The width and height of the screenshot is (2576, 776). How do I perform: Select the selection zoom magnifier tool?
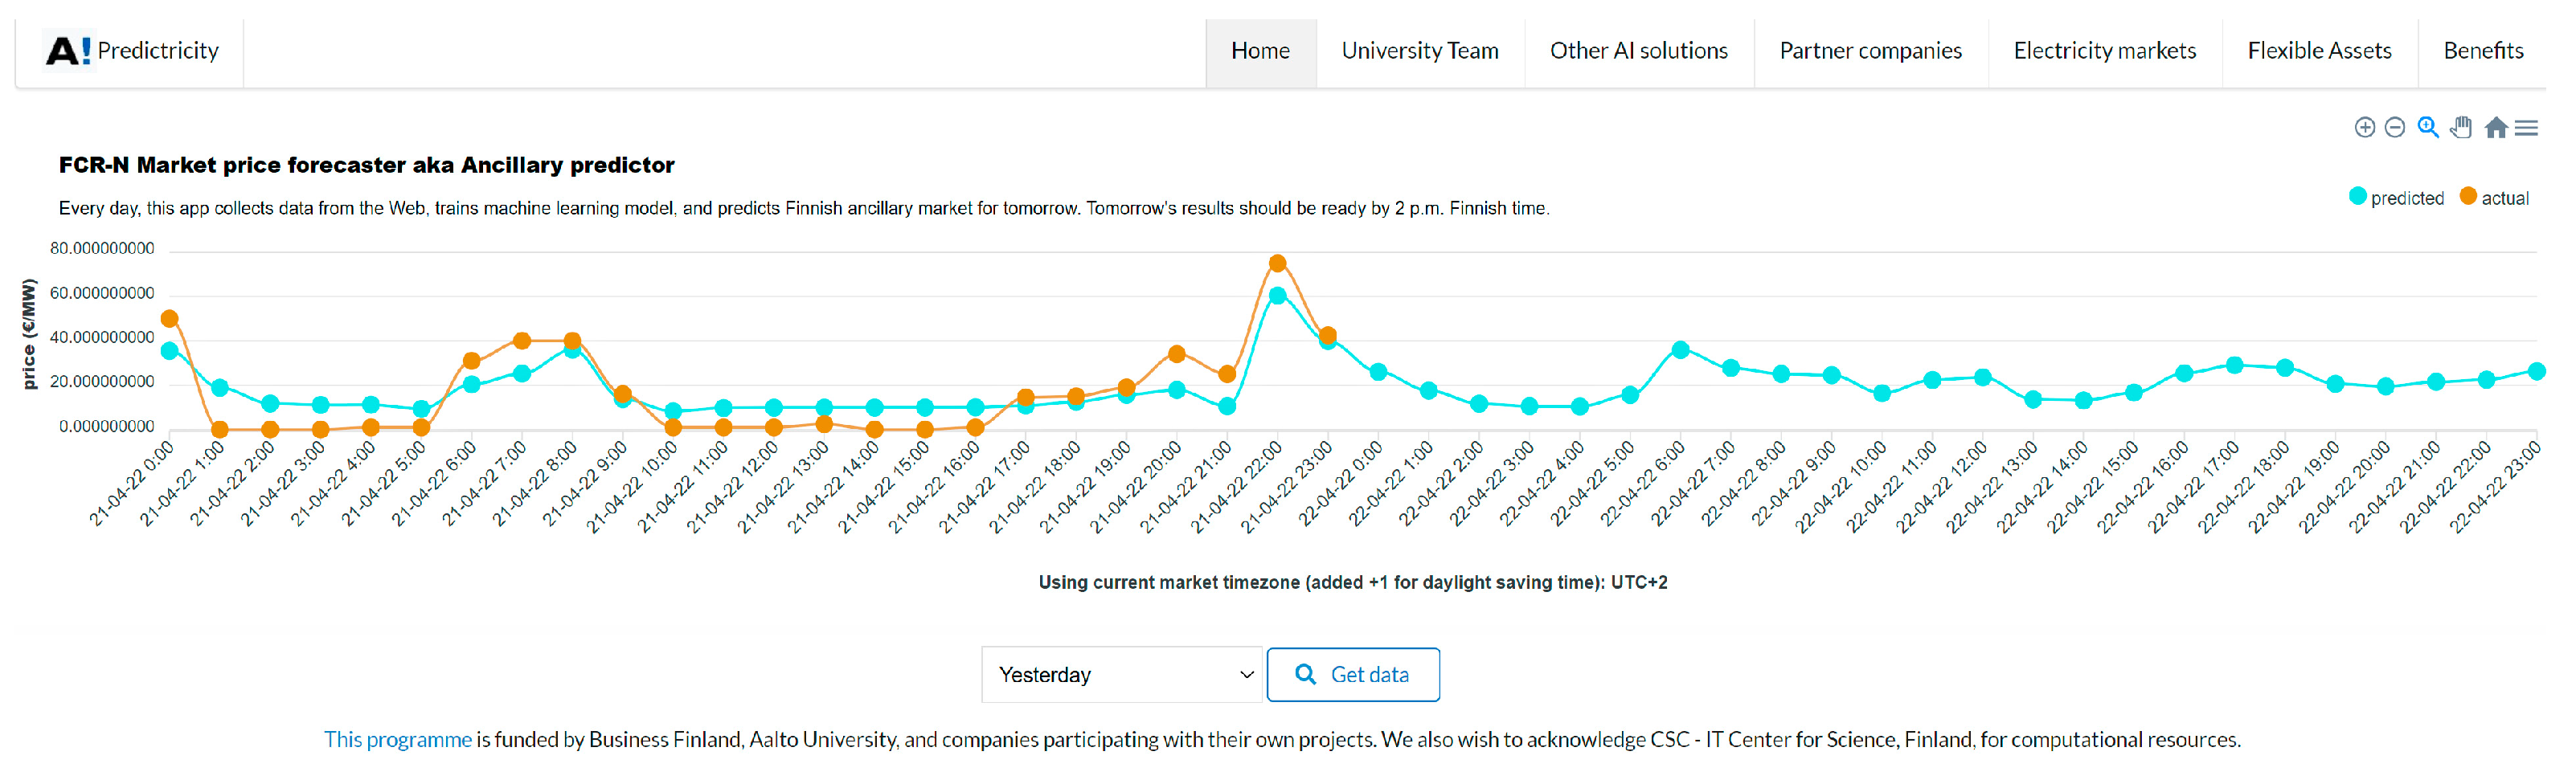(2427, 127)
